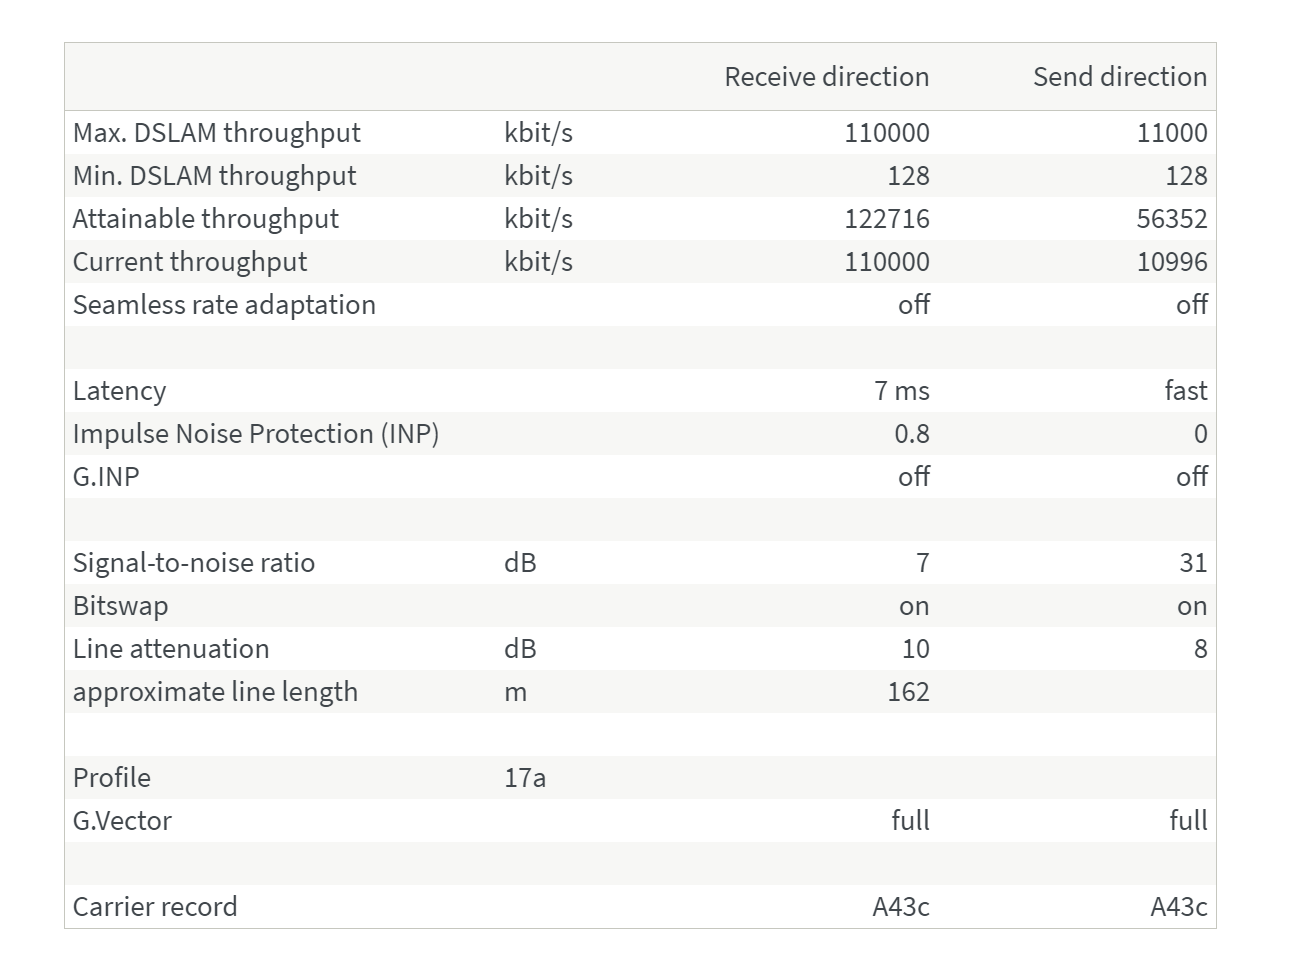Click Carrier record receive value A43c
The image size is (1293, 978).
click(900, 907)
